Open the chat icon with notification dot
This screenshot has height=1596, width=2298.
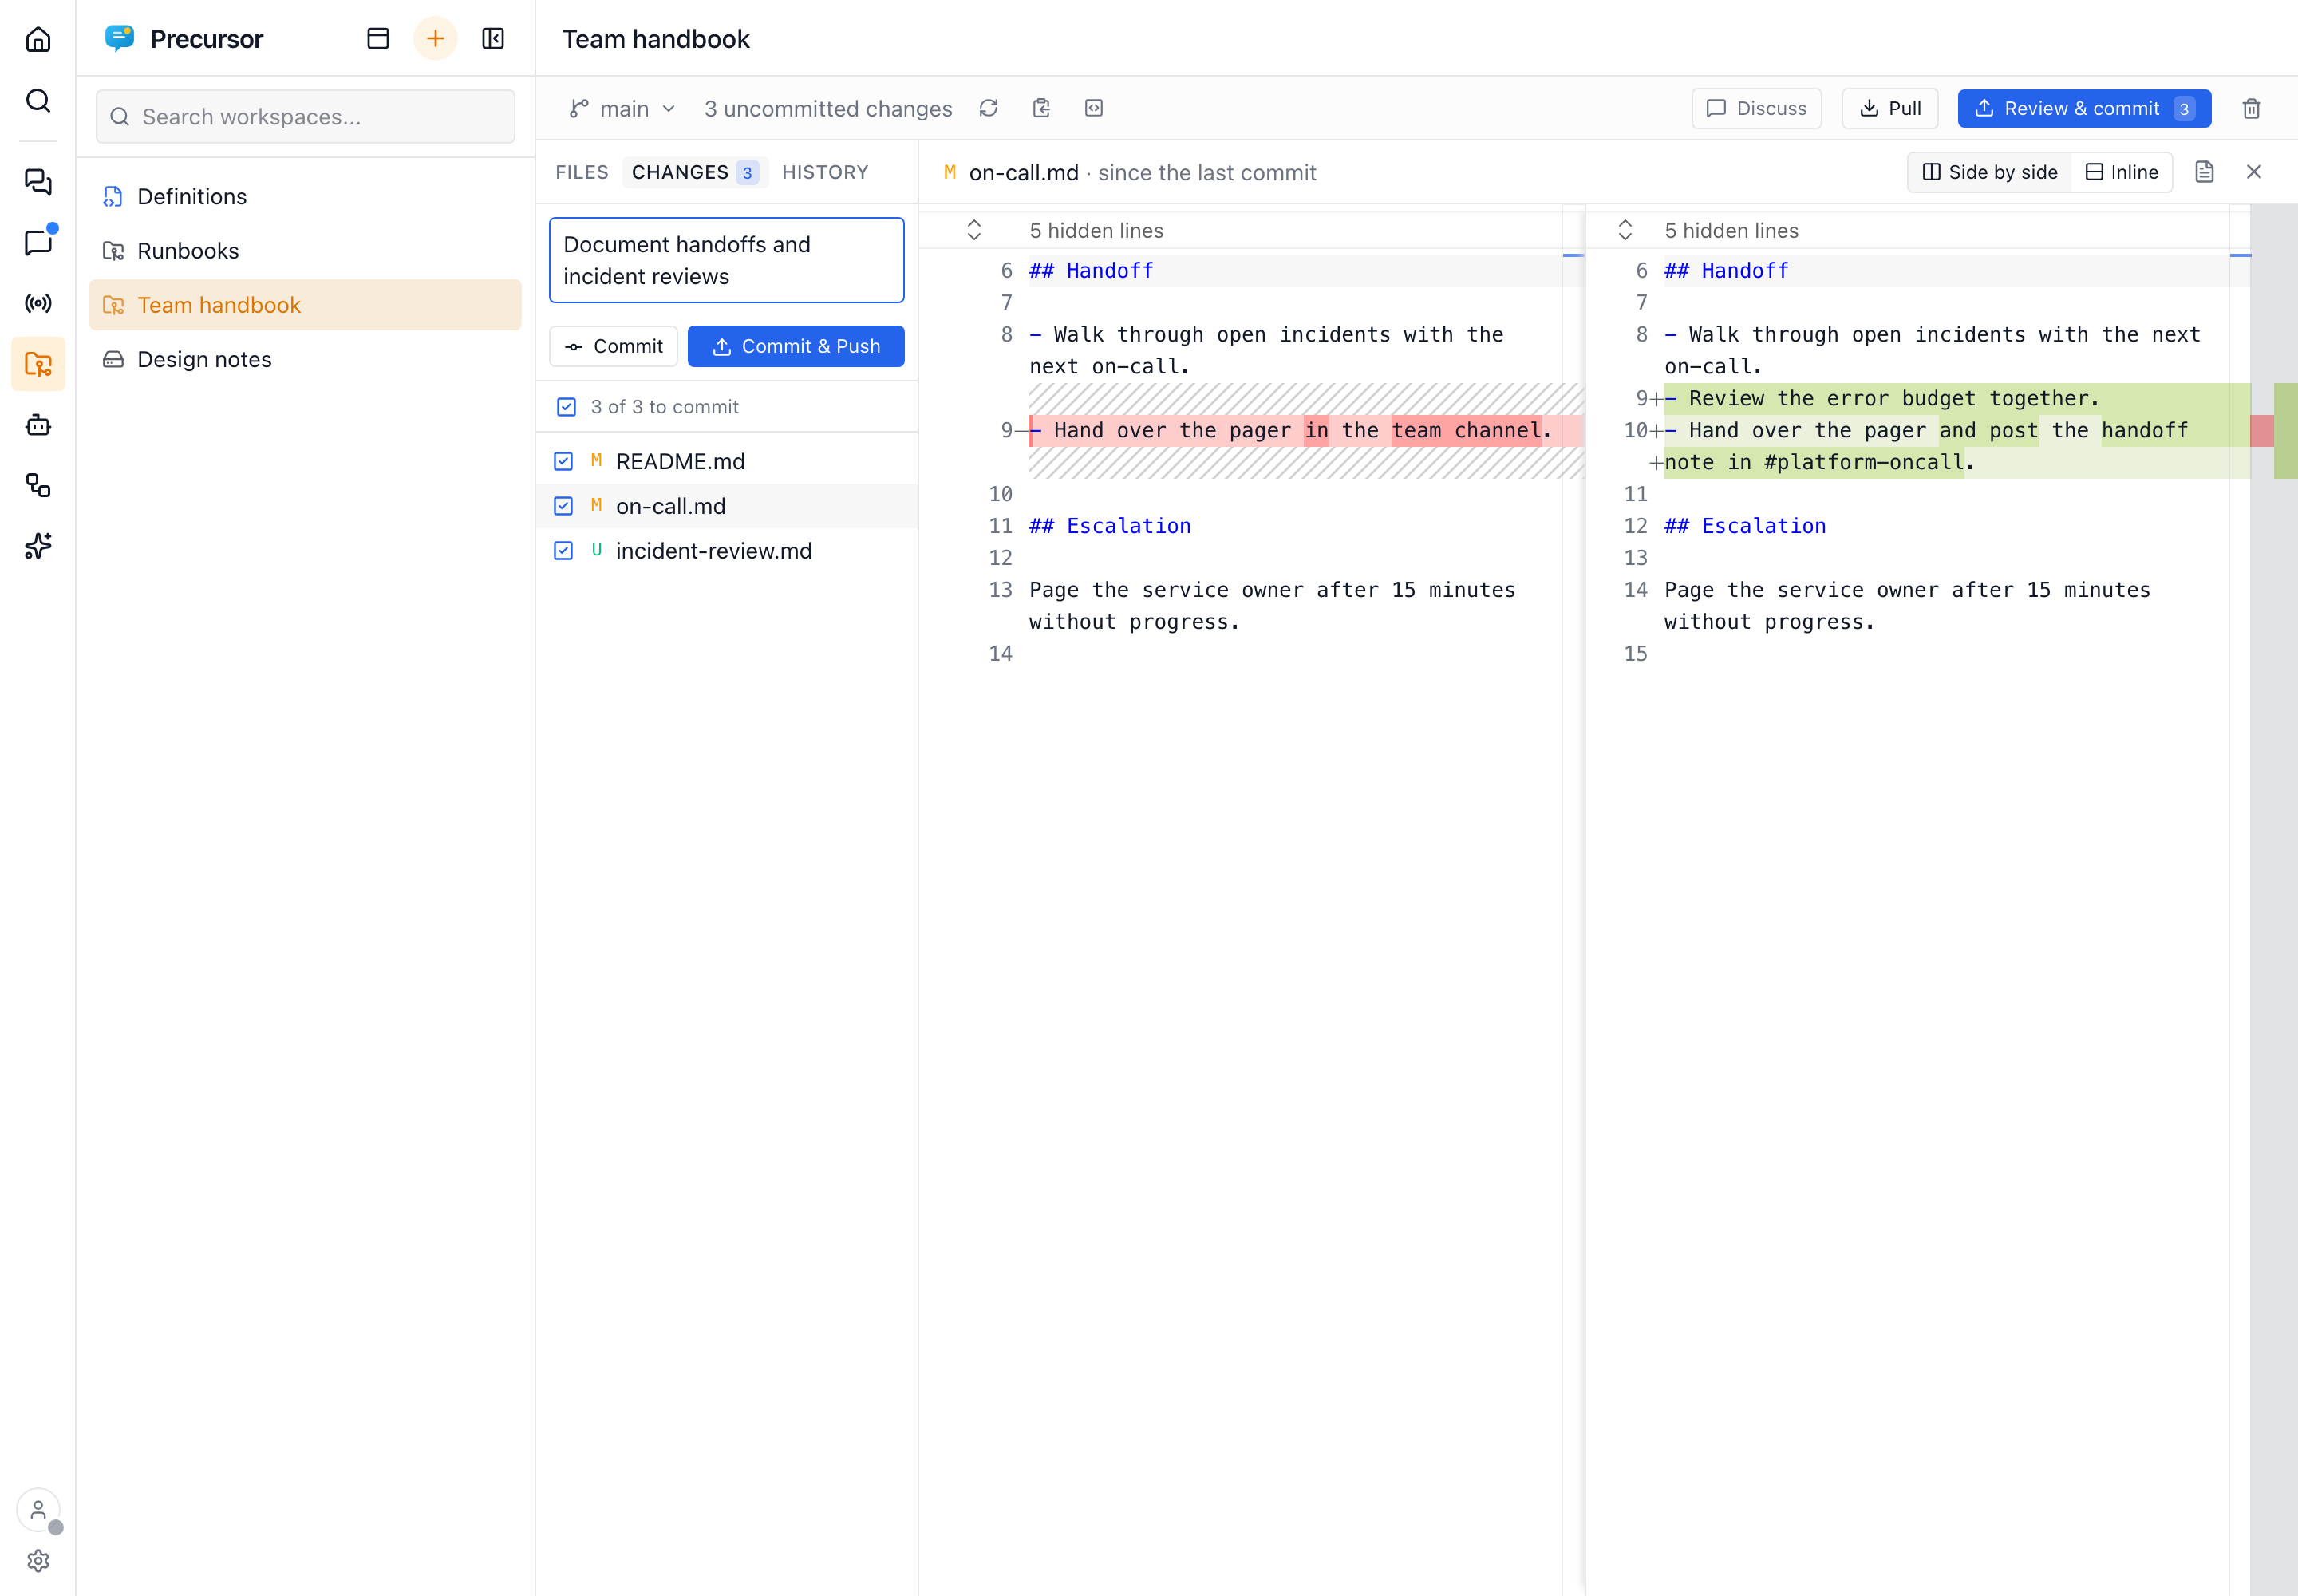tap(38, 242)
